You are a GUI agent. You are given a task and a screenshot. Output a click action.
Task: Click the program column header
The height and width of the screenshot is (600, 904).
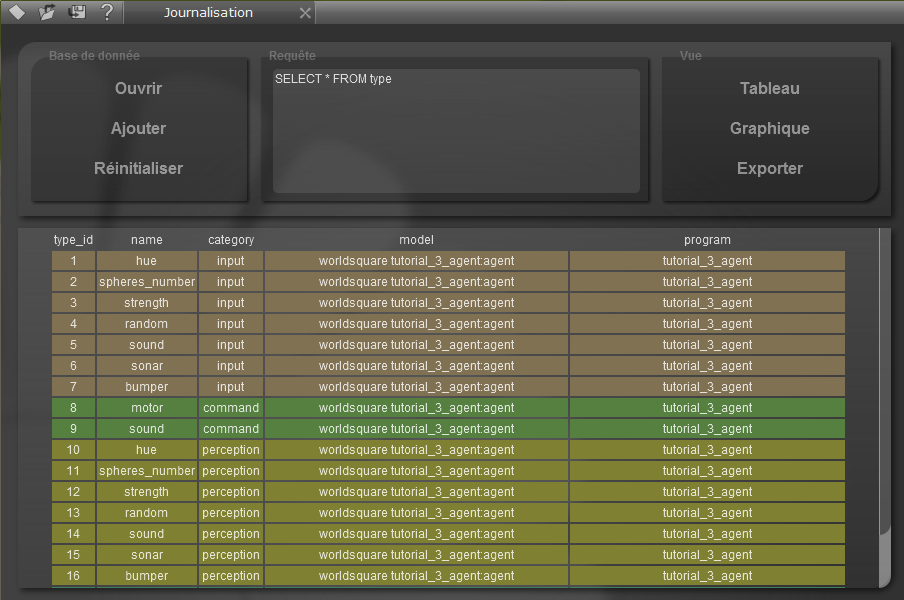pyautogui.click(x=707, y=240)
